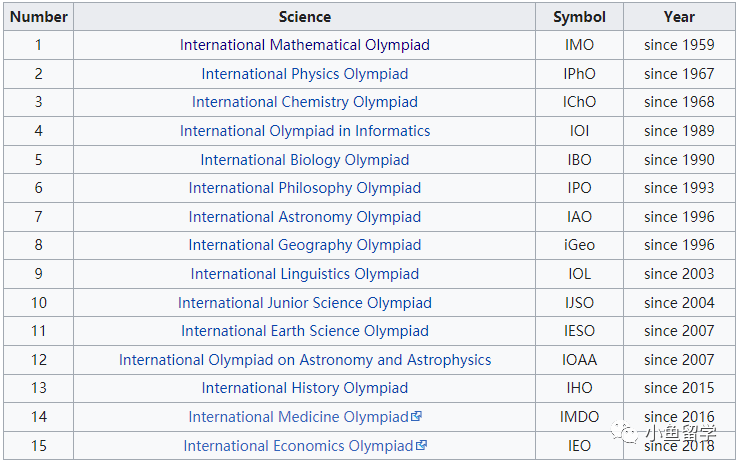Click International Earth Science Olympiad link
Viewport: 740px width, 465px height.
click(305, 331)
